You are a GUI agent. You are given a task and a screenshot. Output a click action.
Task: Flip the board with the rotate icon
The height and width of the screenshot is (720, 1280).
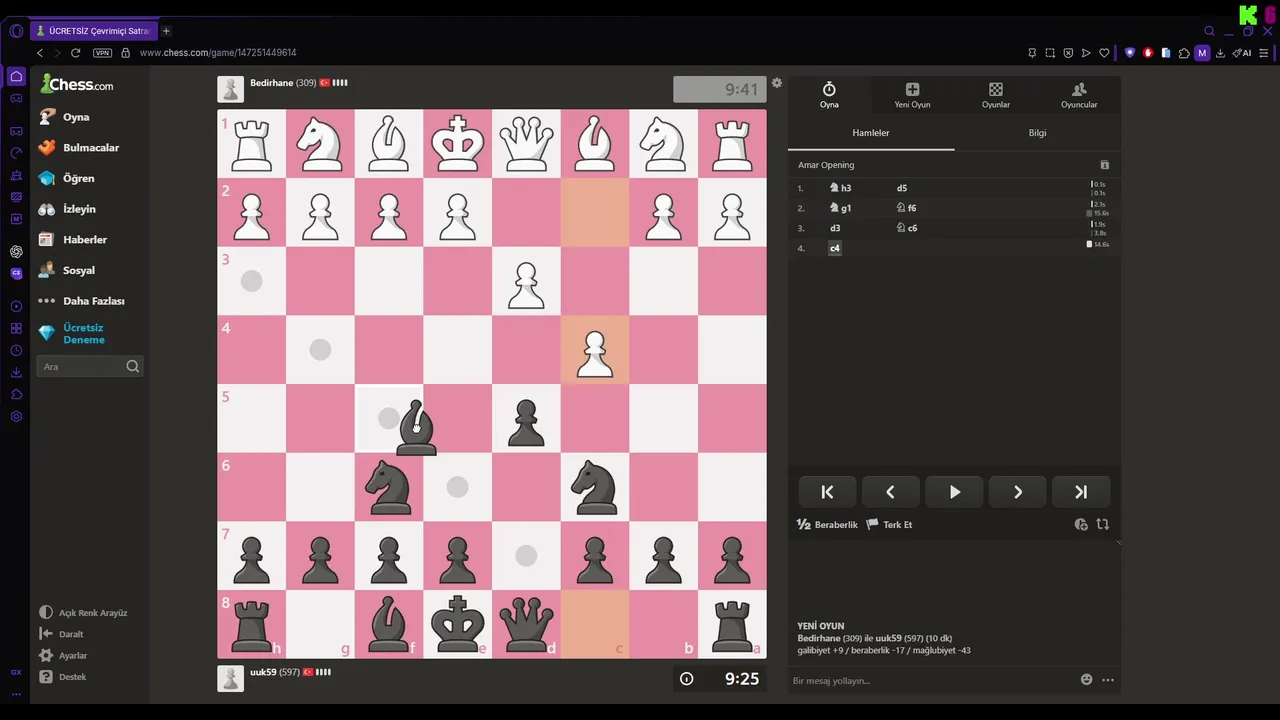pyautogui.click(x=1103, y=525)
